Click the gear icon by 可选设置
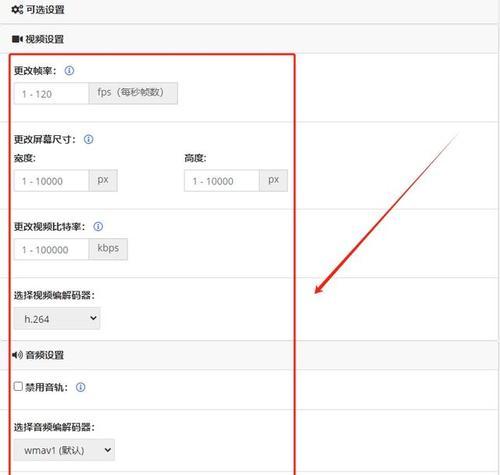 pyautogui.click(x=17, y=10)
